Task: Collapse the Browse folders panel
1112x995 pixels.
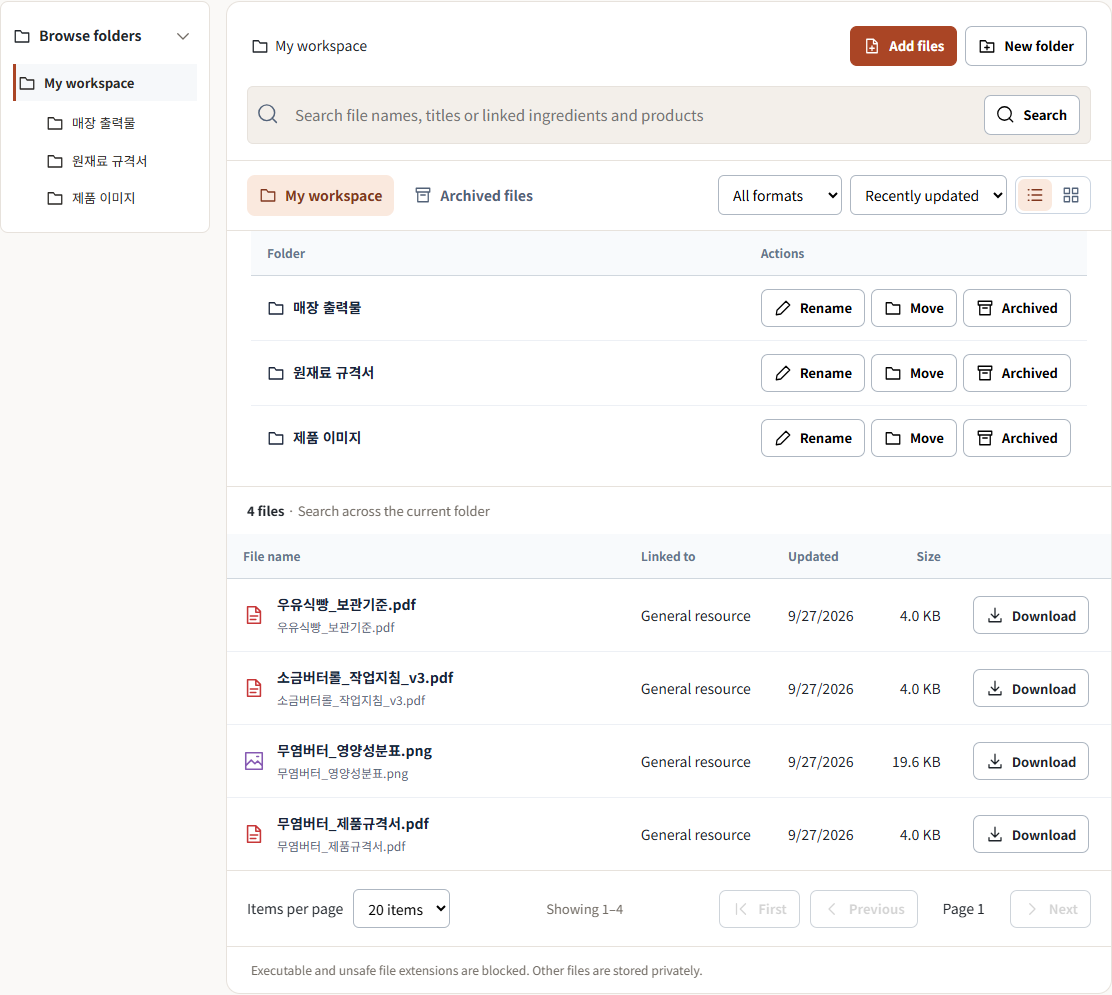Action: 183,36
